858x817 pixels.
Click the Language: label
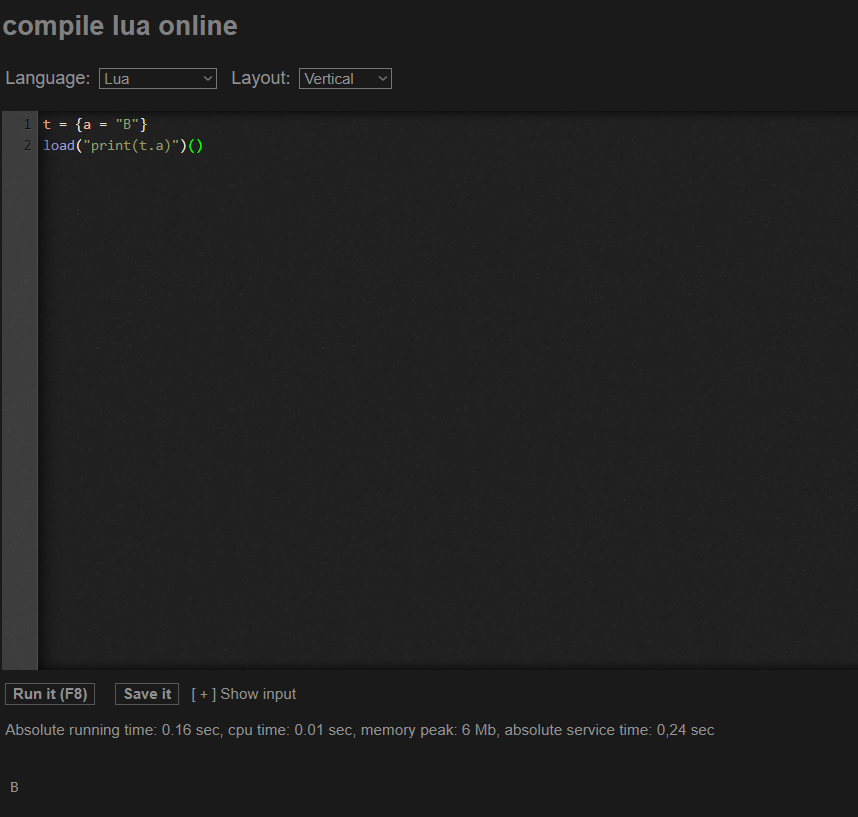(48, 78)
